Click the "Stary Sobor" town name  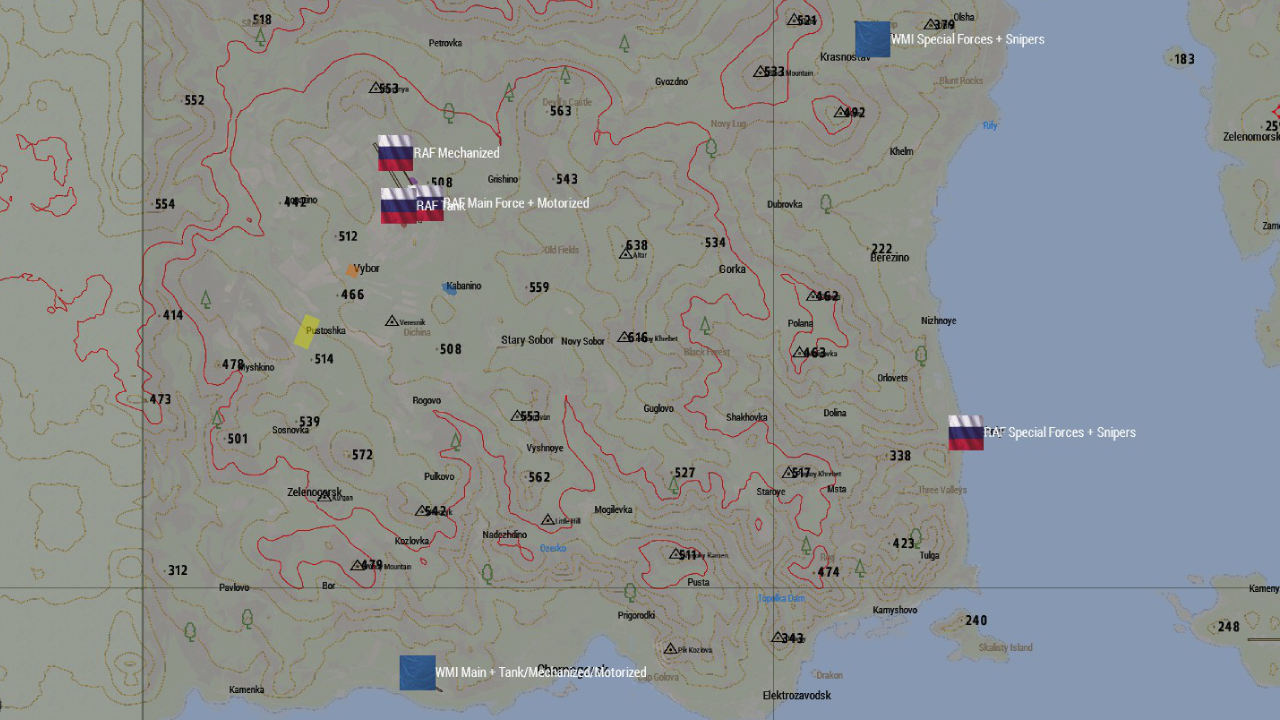pyautogui.click(x=527, y=340)
